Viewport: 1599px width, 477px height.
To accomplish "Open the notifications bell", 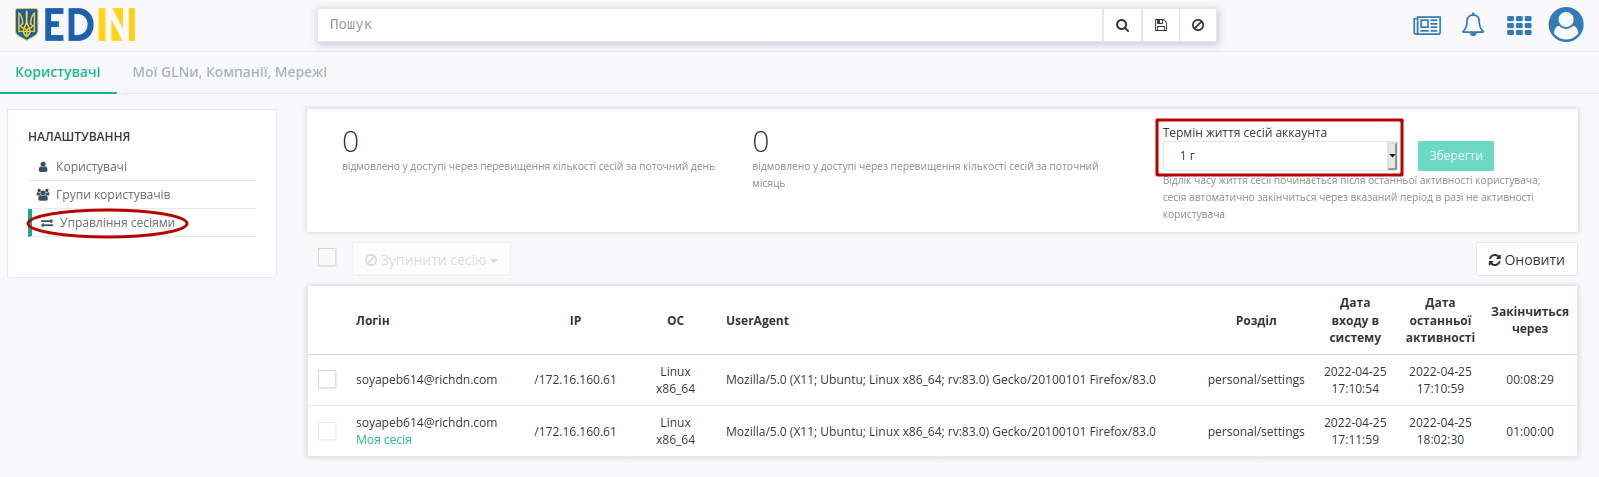I will (1473, 25).
